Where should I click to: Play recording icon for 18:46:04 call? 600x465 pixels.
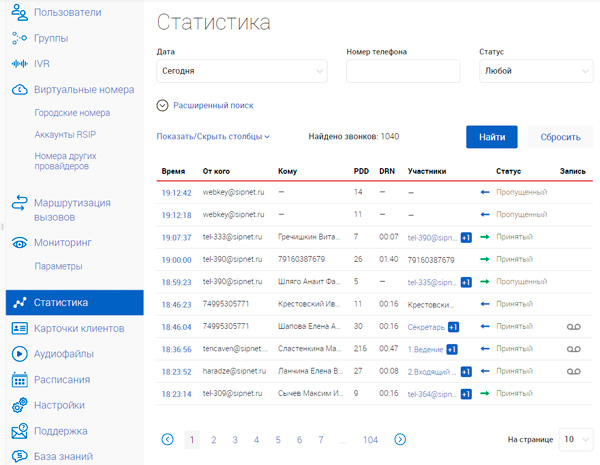click(573, 326)
